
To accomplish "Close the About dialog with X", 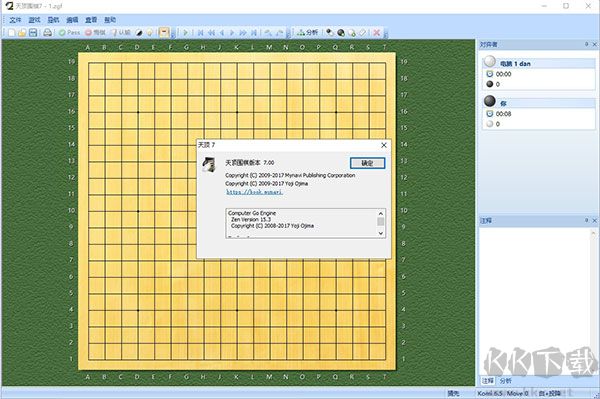I will click(x=384, y=145).
